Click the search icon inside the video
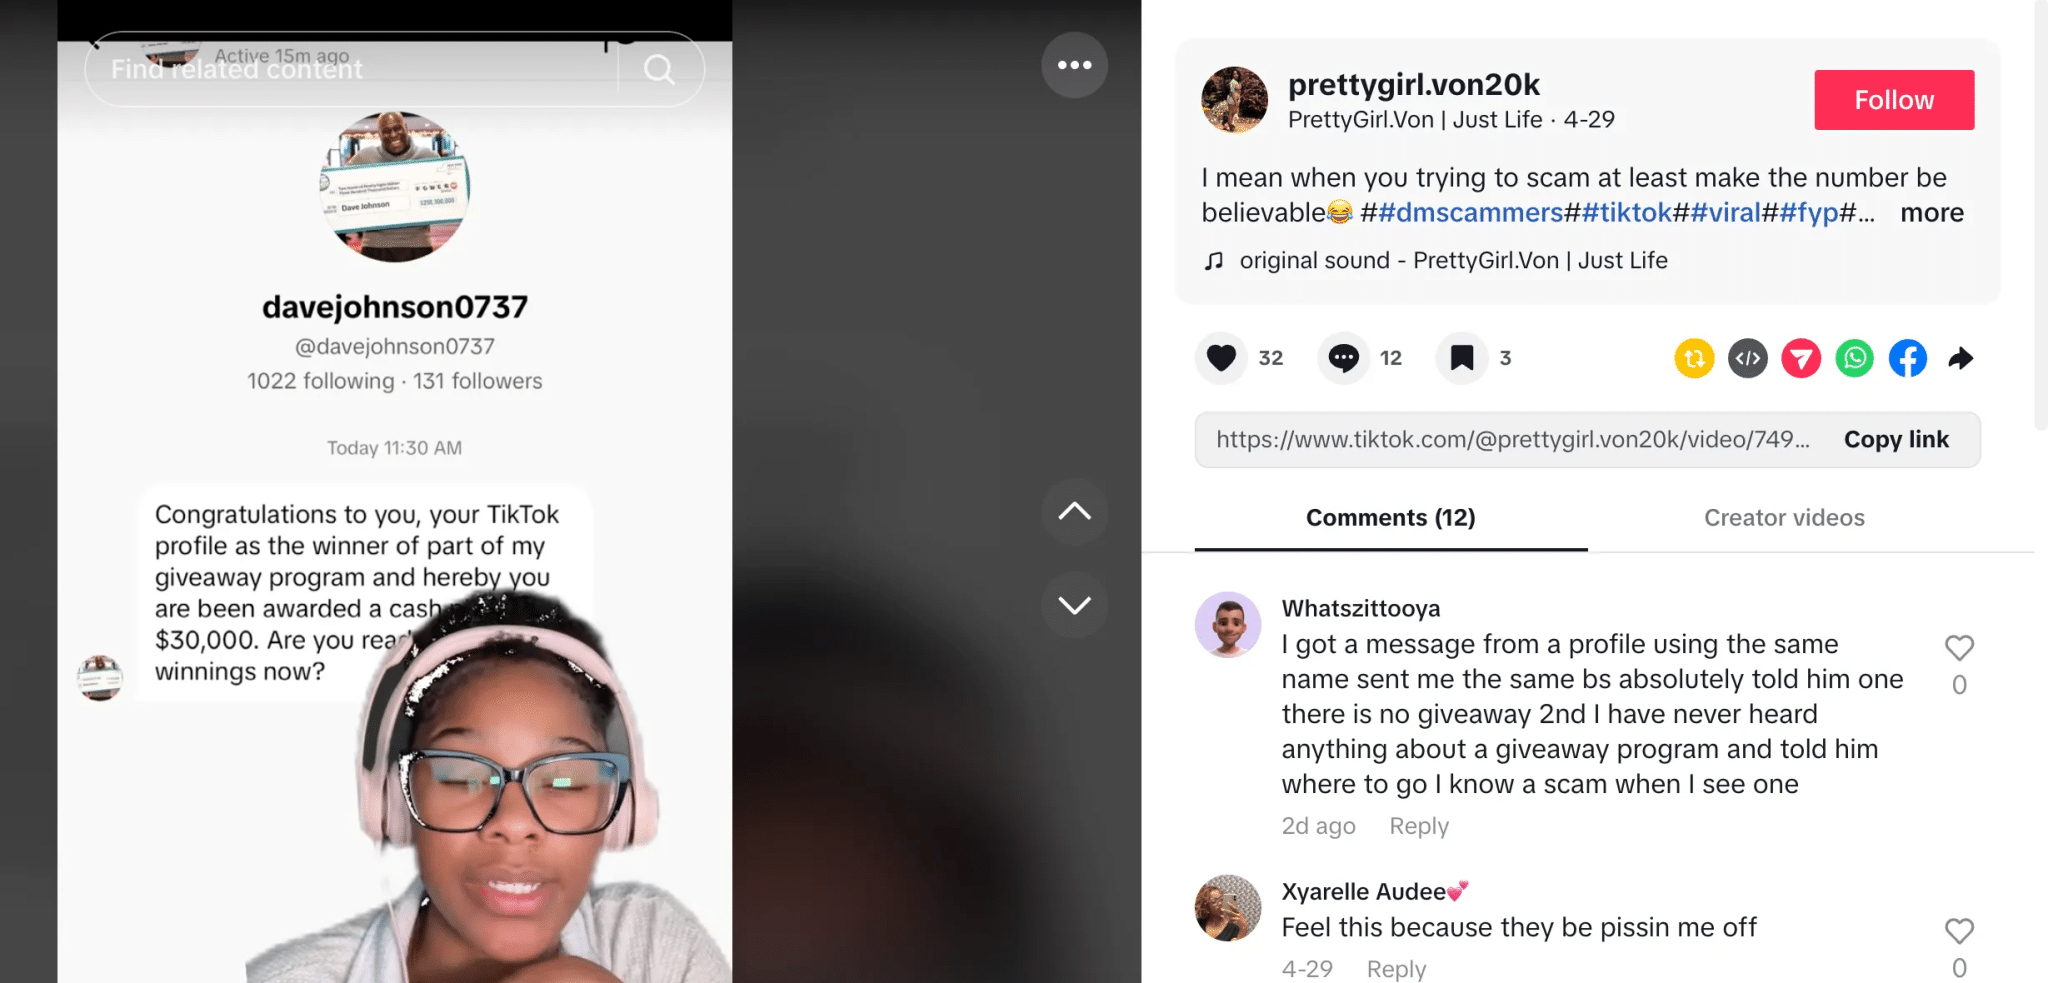Viewport: 2048px width, 983px height. click(658, 69)
